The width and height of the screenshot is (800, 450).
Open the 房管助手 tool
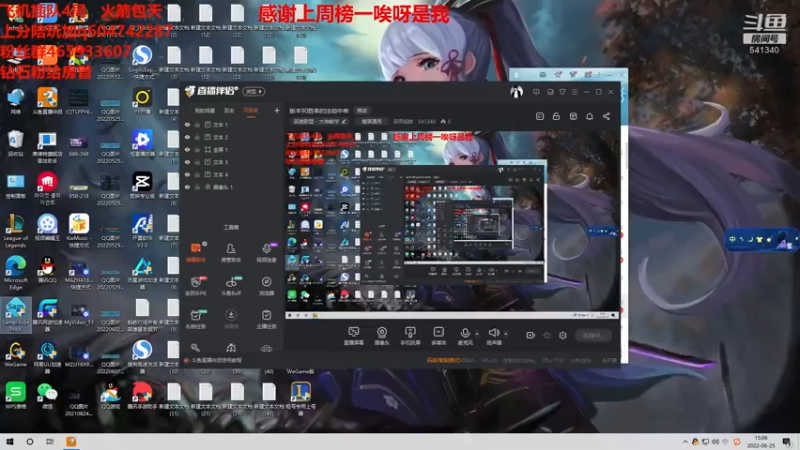tap(231, 252)
